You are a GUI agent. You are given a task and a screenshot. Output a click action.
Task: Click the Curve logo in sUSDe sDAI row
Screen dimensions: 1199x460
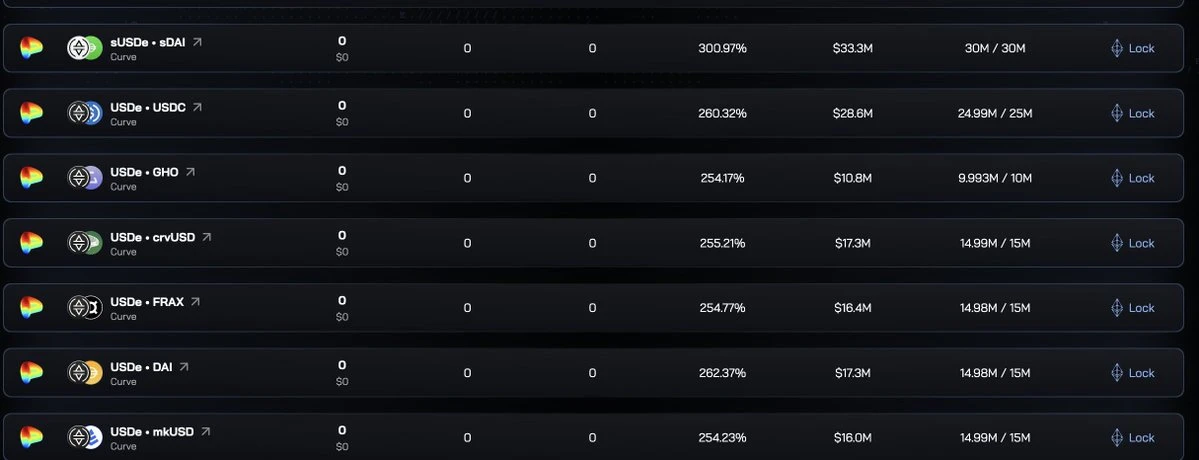(32, 48)
